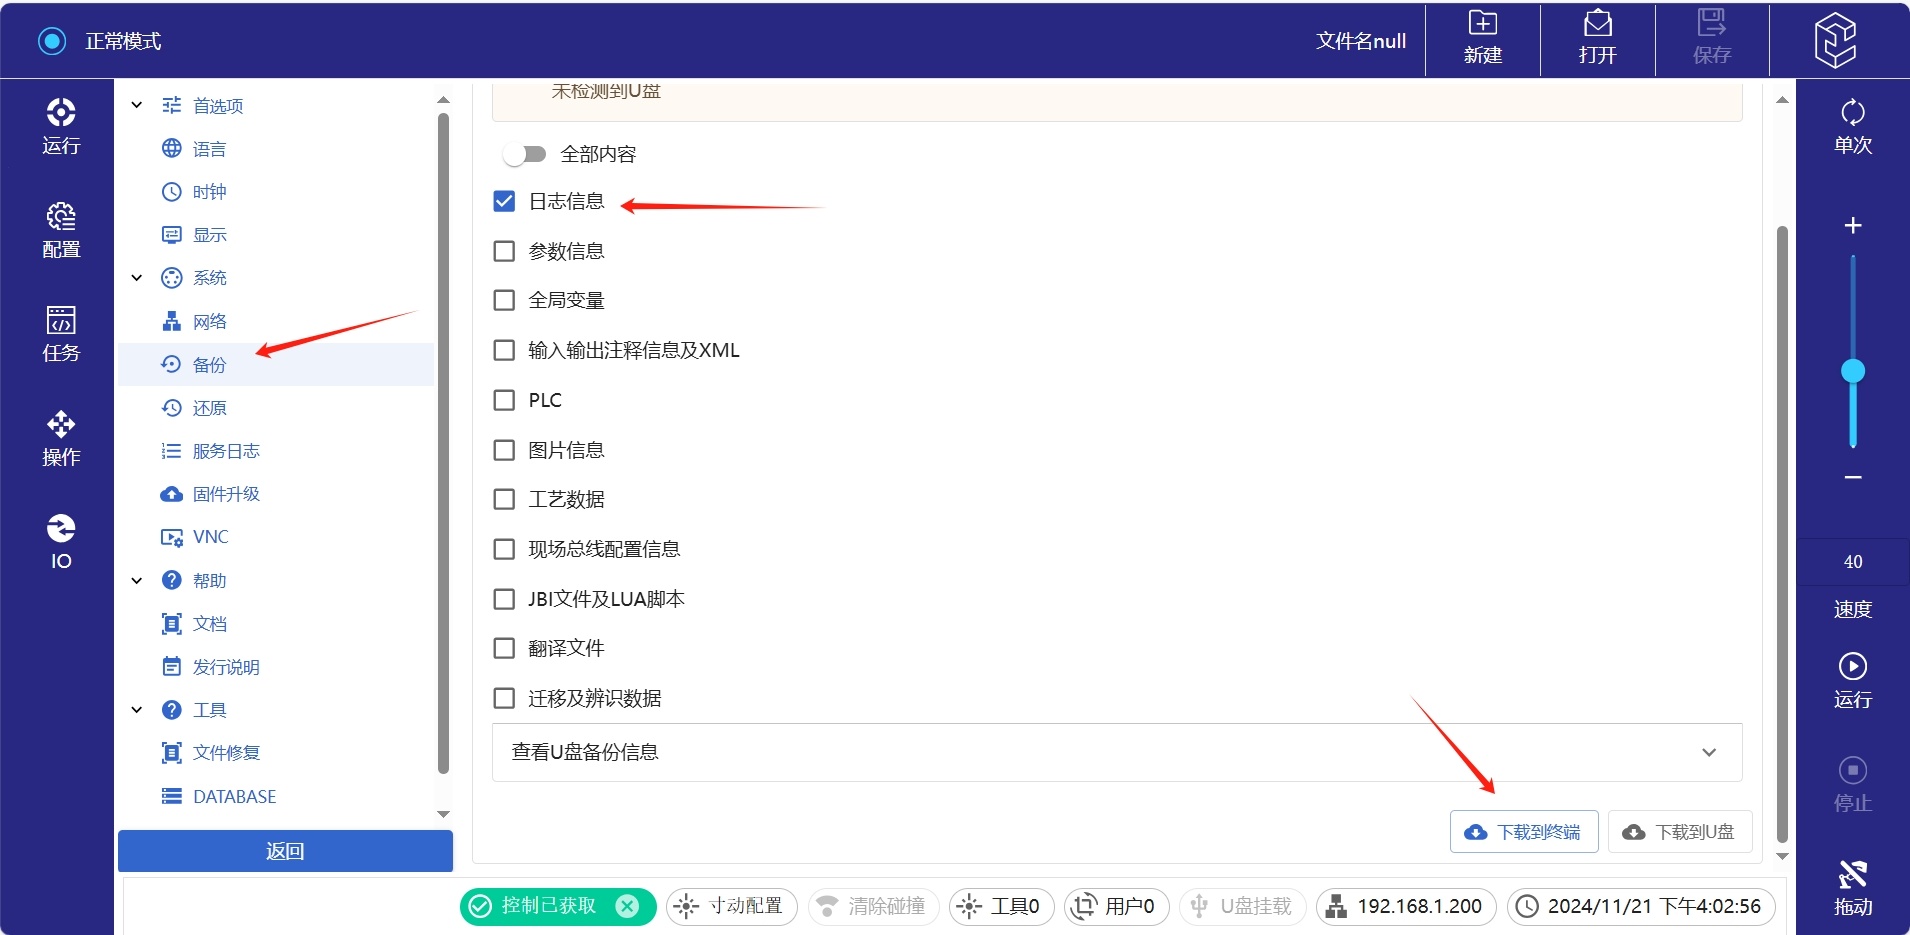Check the 参数信息 checkbox
The height and width of the screenshot is (935, 1910).
click(x=505, y=251)
